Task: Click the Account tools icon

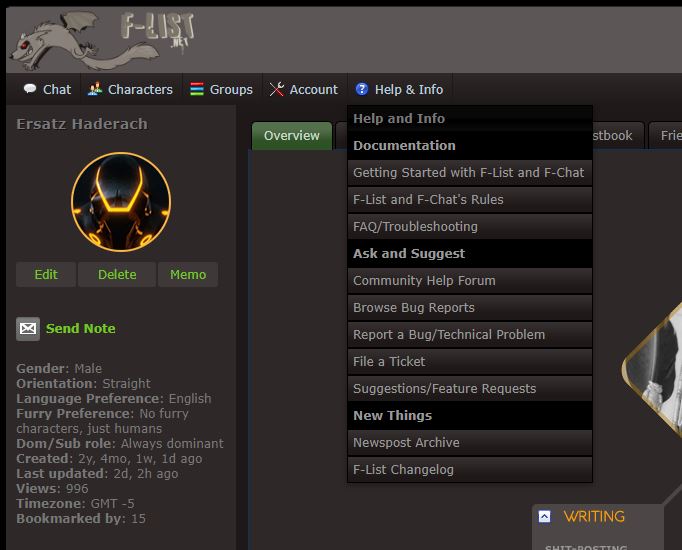Action: pyautogui.click(x=276, y=89)
